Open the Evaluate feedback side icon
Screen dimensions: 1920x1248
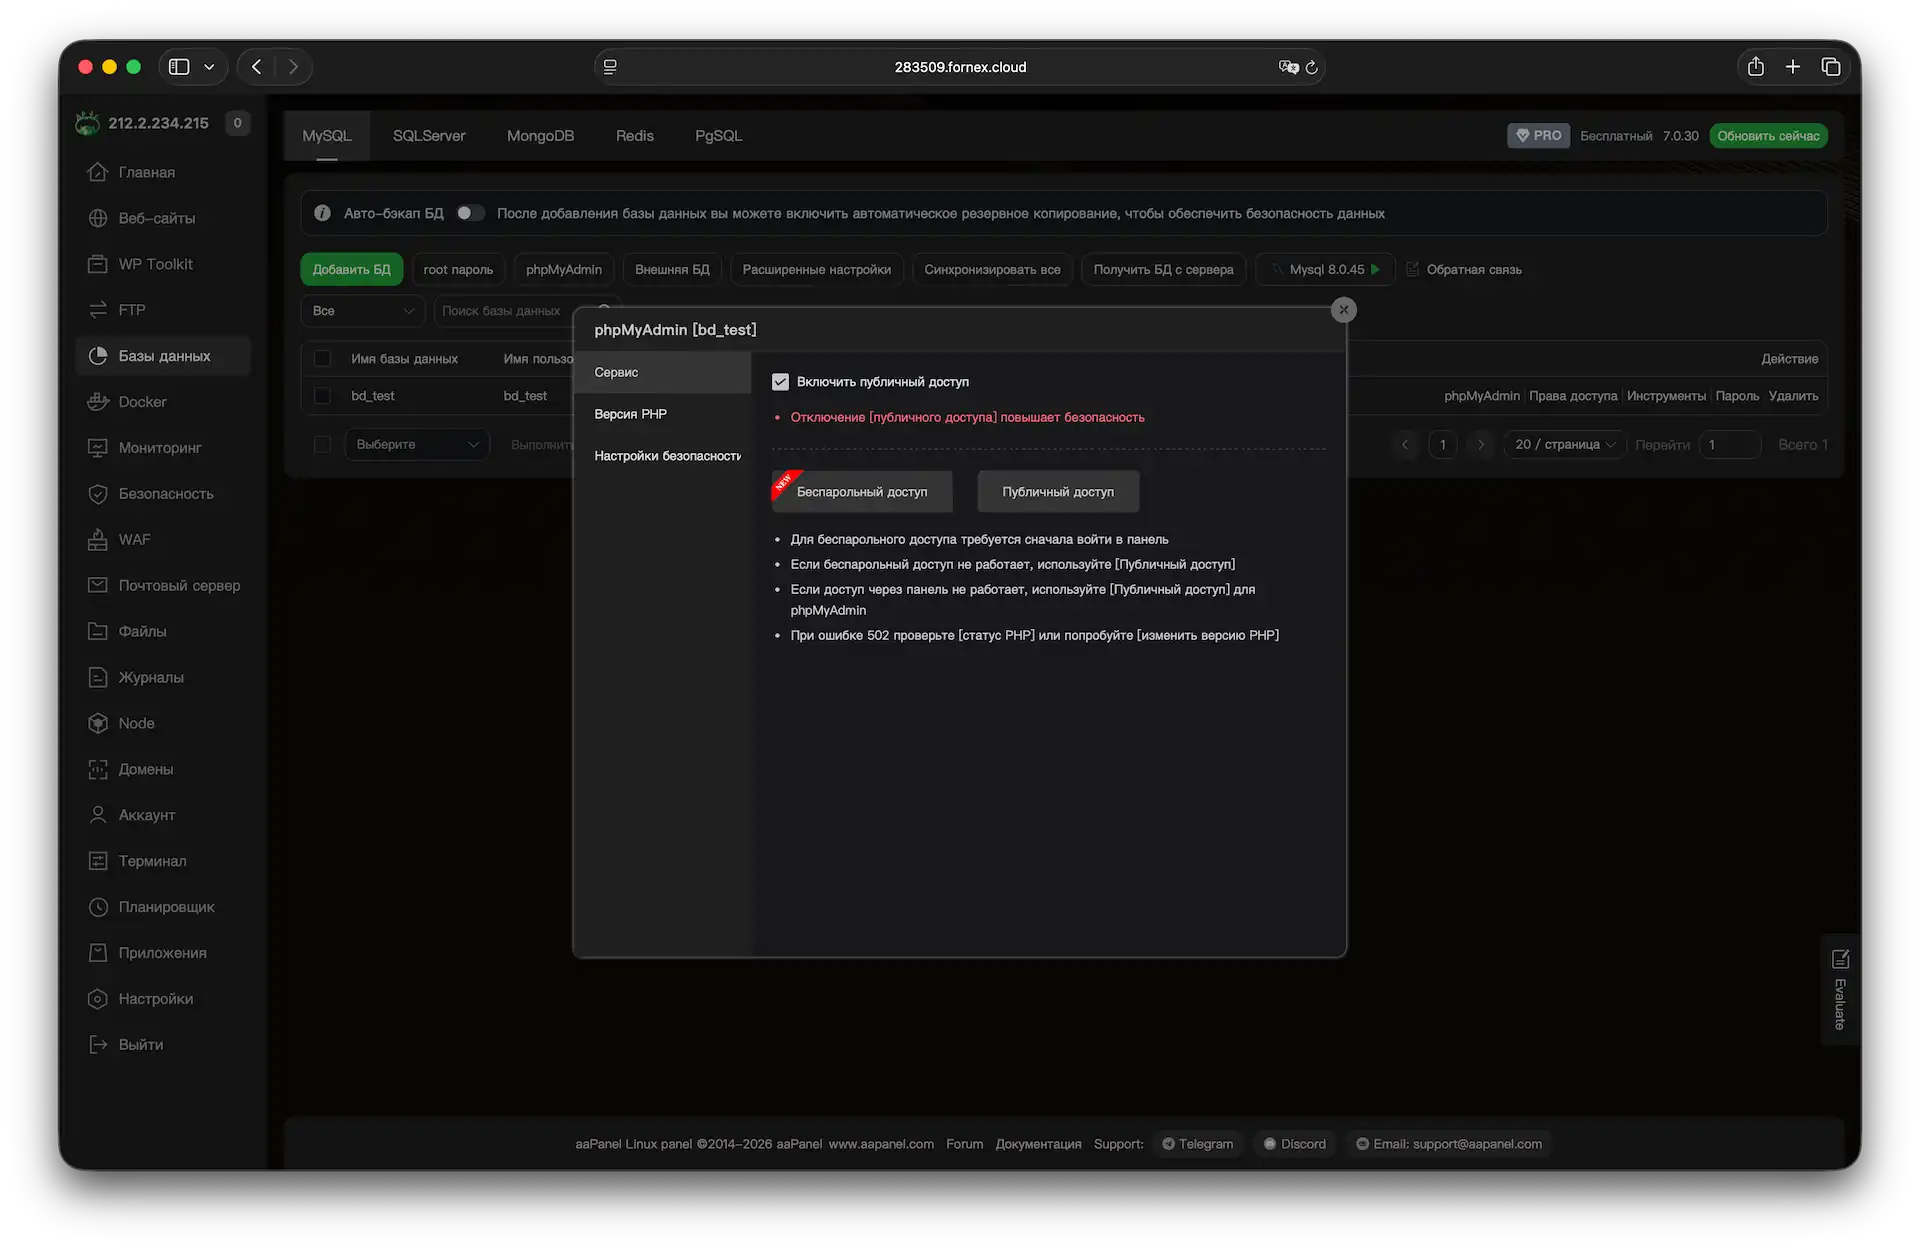tap(1840, 960)
